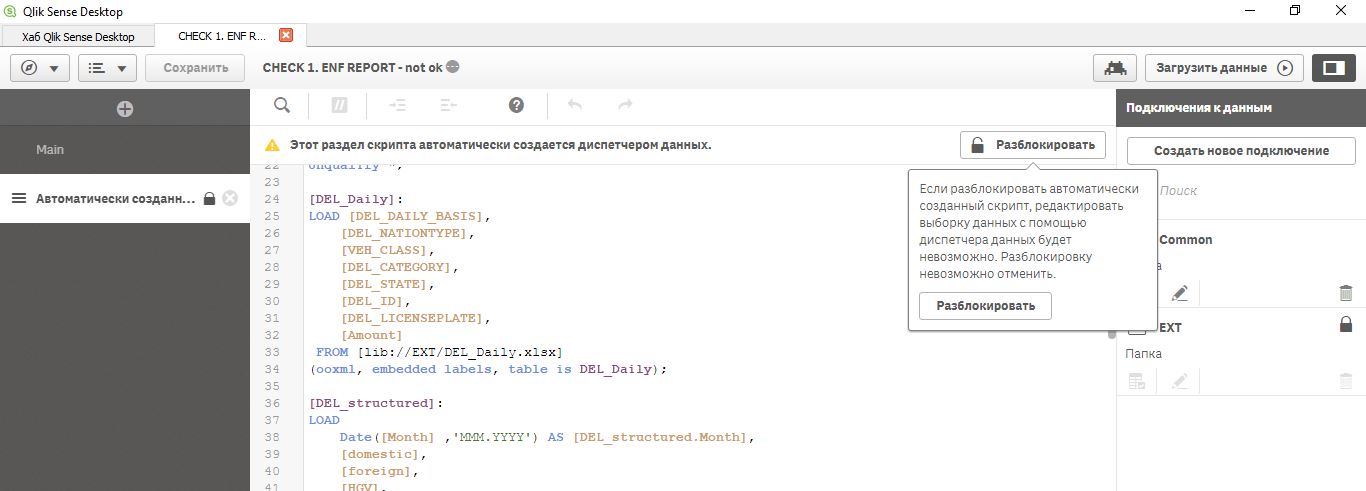
Task: Select the Main script section
Action: pyautogui.click(x=50, y=150)
